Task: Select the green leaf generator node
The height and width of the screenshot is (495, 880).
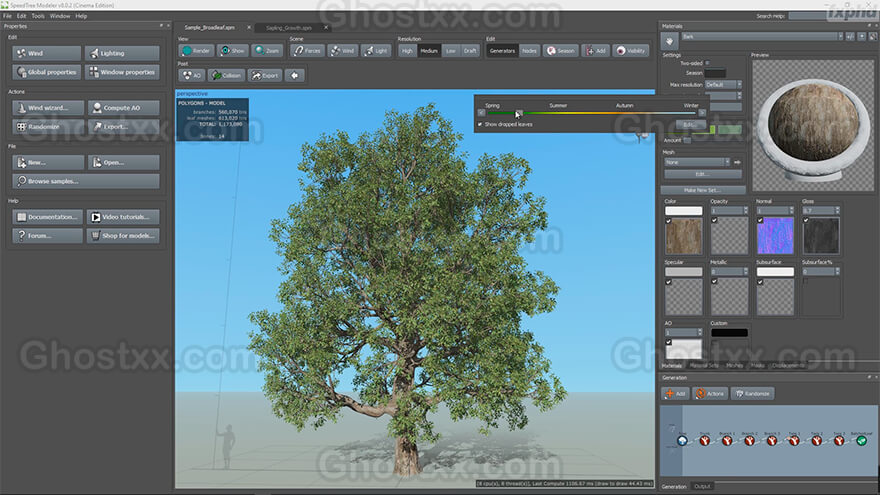Action: point(861,441)
